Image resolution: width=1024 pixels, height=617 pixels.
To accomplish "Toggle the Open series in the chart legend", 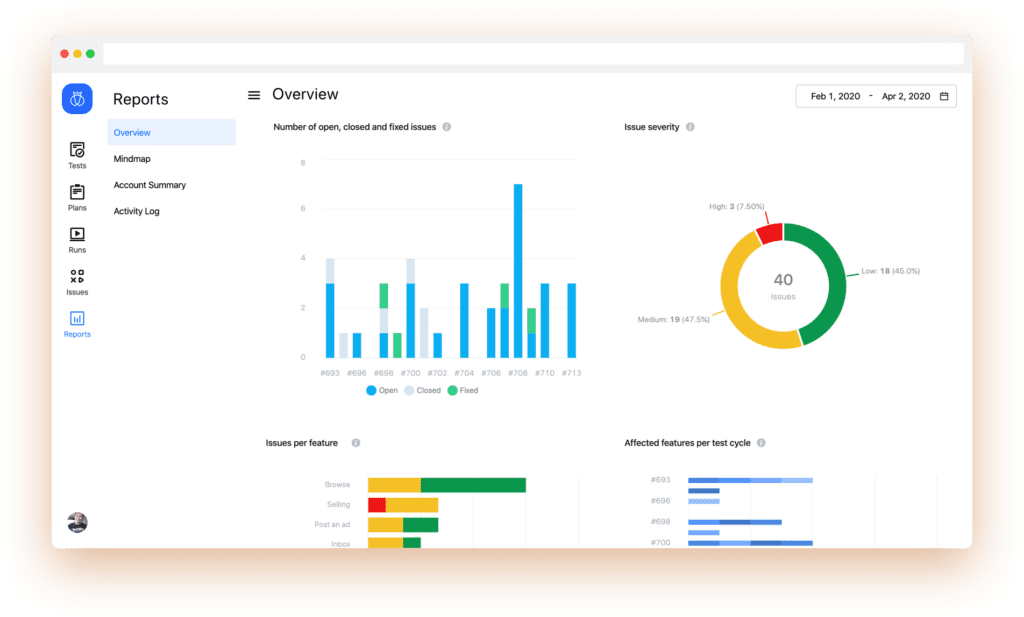I will point(382,390).
